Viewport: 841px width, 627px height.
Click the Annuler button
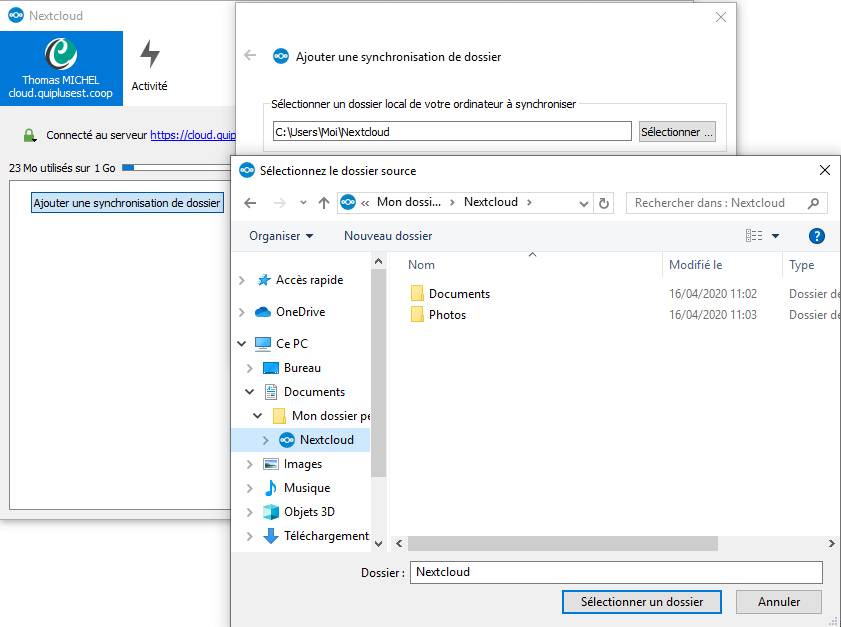[778, 602]
